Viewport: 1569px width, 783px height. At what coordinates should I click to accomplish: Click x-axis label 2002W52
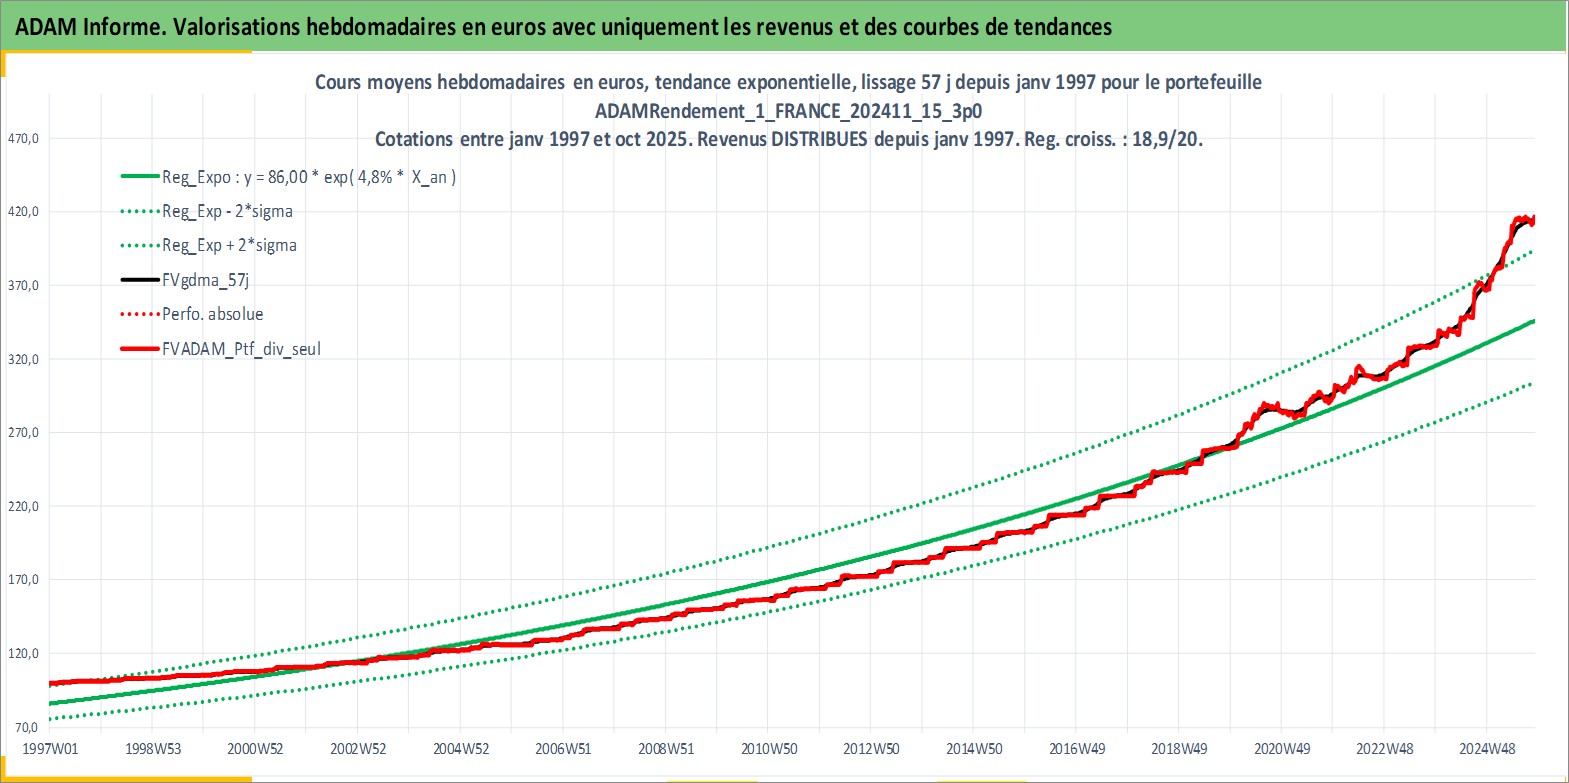click(358, 748)
